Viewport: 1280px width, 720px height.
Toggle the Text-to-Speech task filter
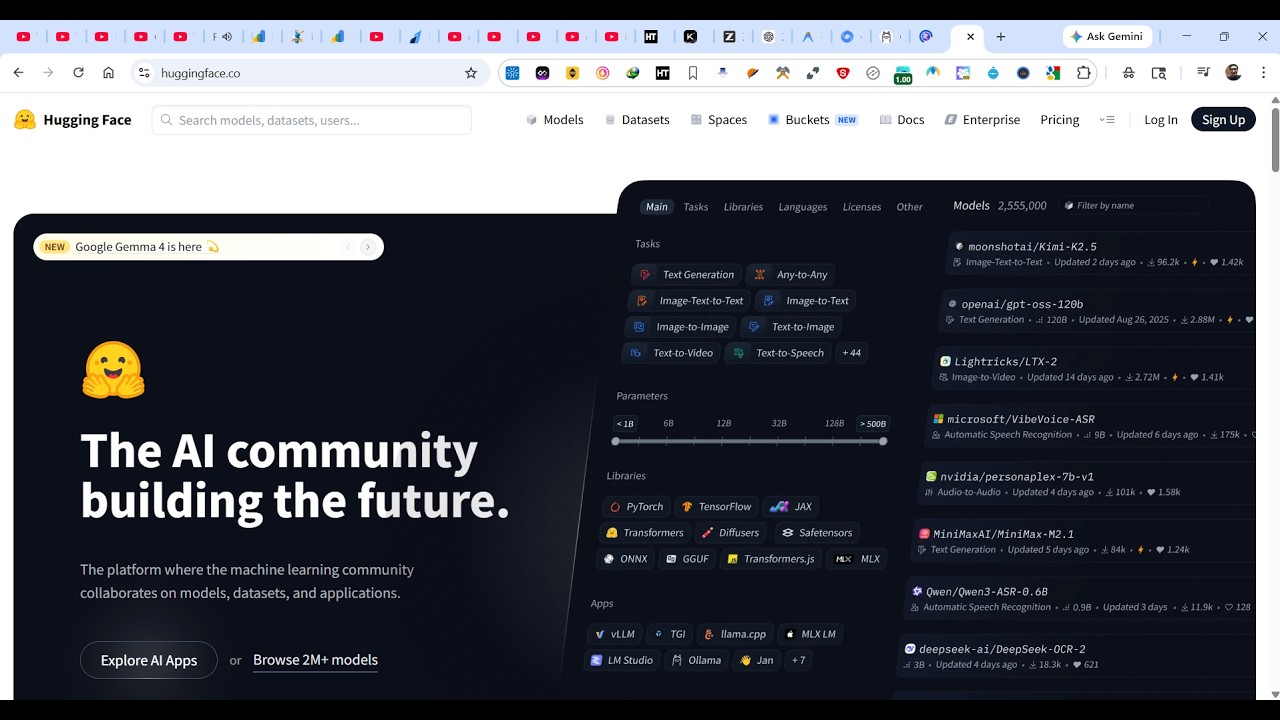pyautogui.click(x=778, y=353)
